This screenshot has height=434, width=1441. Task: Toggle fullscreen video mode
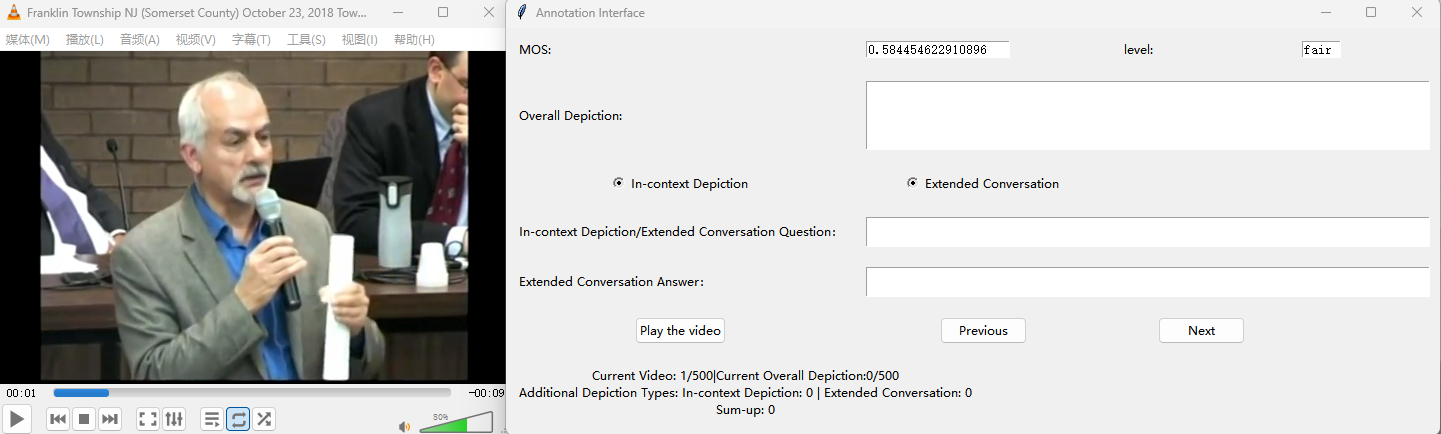tap(147, 419)
